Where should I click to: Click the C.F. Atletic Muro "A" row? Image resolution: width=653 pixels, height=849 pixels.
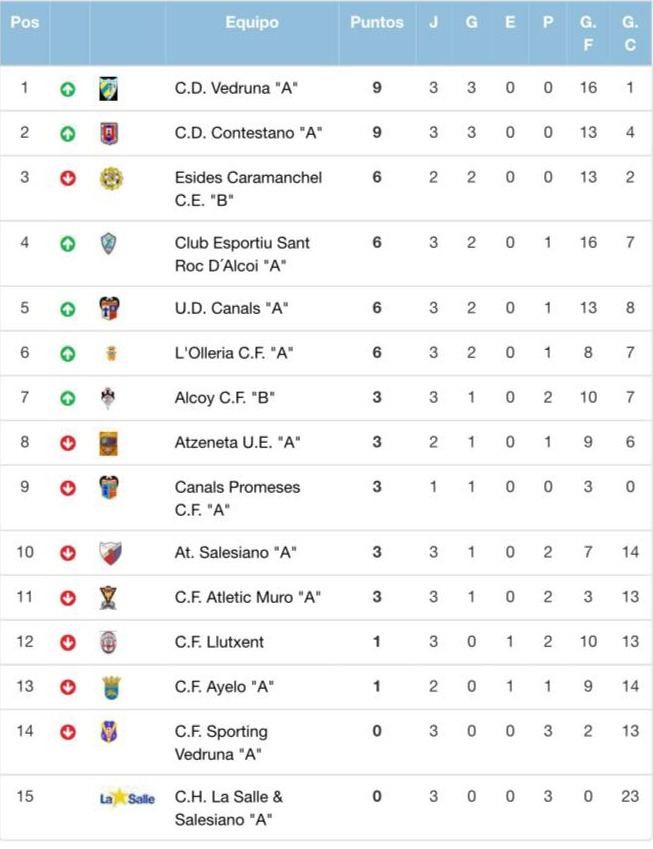[x=247, y=597]
